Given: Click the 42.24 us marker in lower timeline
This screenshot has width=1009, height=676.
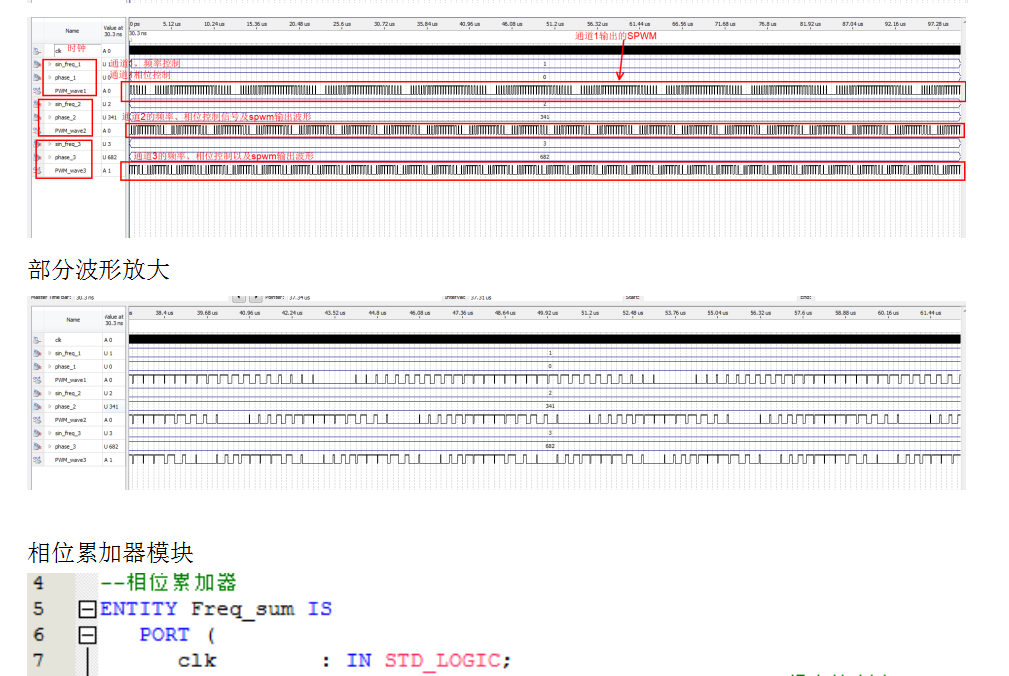Looking at the screenshot, I should point(291,313).
